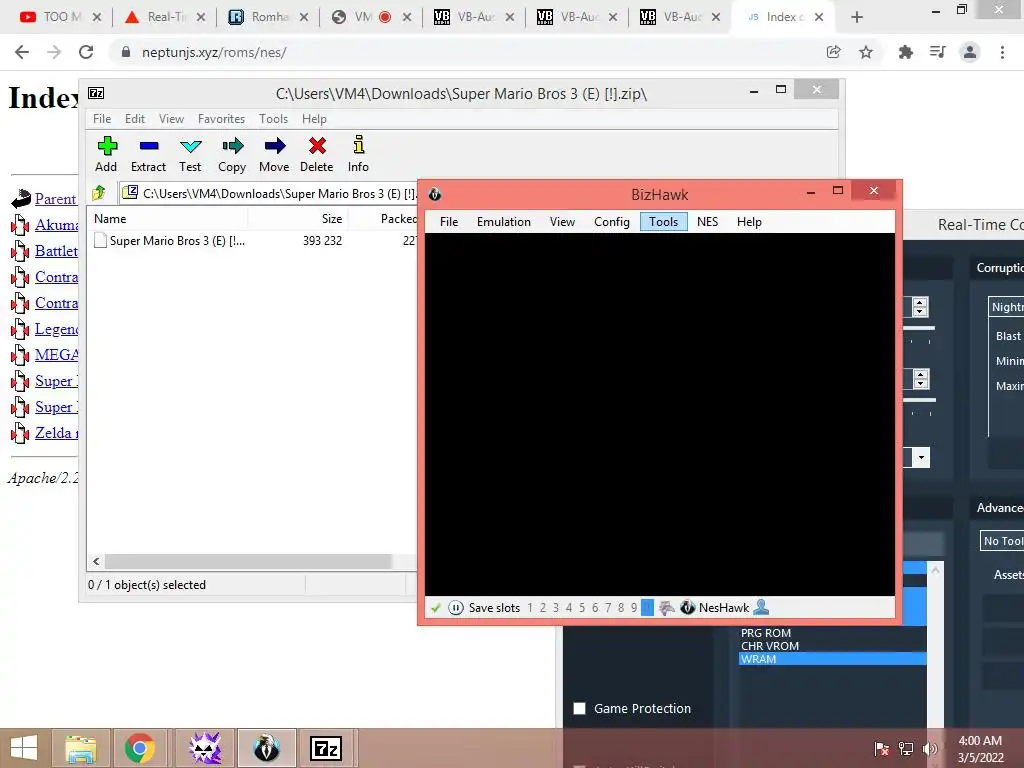Image resolution: width=1024 pixels, height=768 pixels.
Task: Open Chrome three-dot menu
Action: (1002, 52)
